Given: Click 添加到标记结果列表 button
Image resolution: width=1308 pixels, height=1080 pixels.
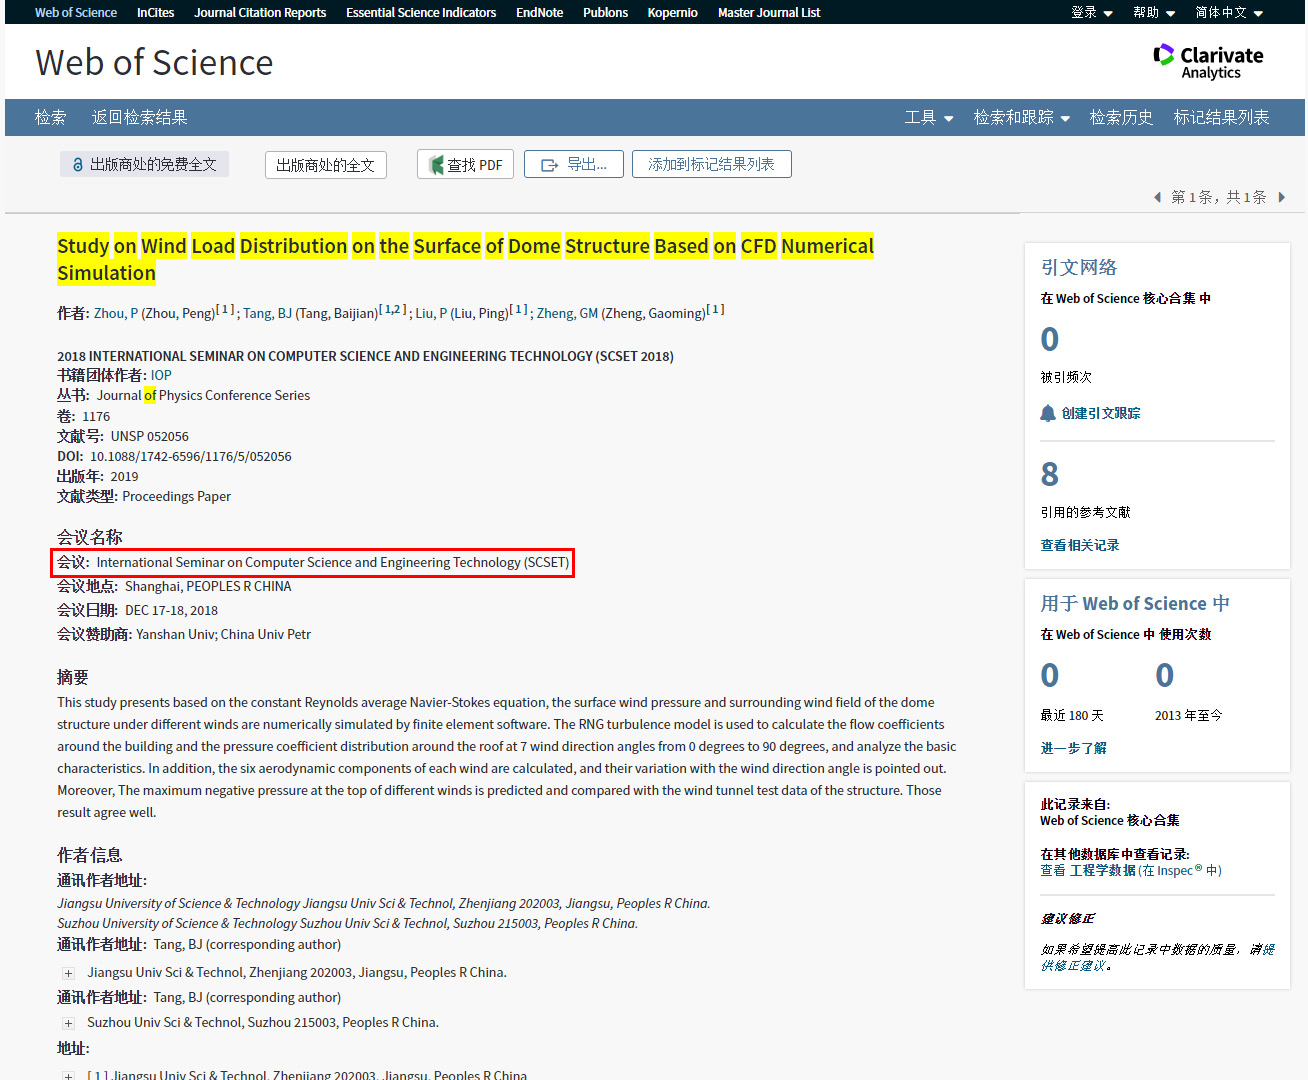Looking at the screenshot, I should (711, 164).
